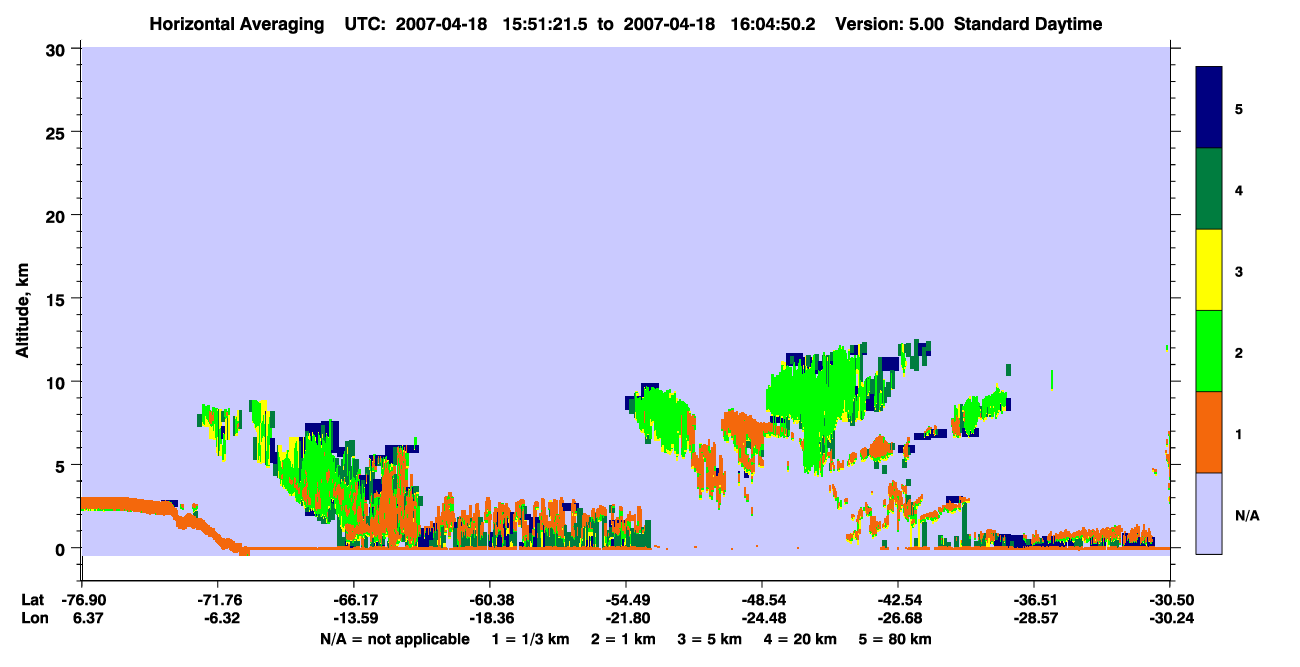Click the legend text '5 = 80 km'

tap(896, 639)
